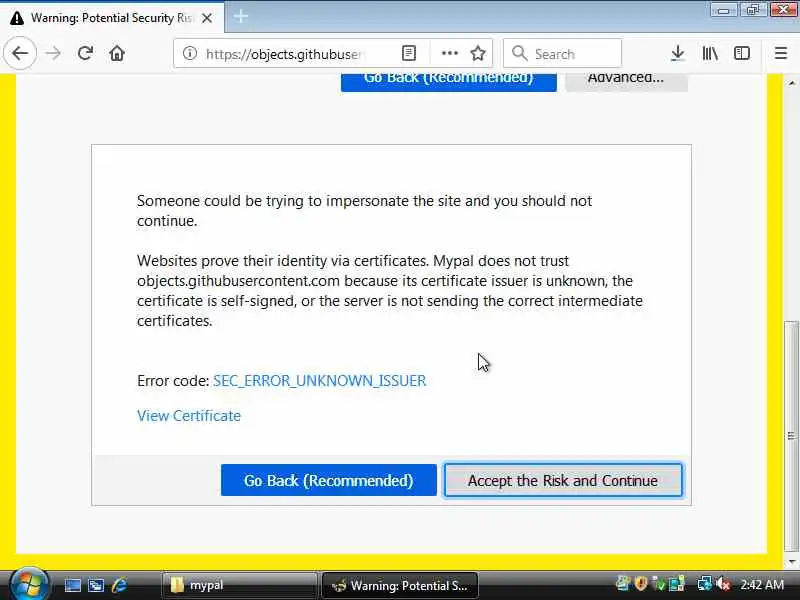
Task: Open a new tab with plus button
Action: (241, 17)
